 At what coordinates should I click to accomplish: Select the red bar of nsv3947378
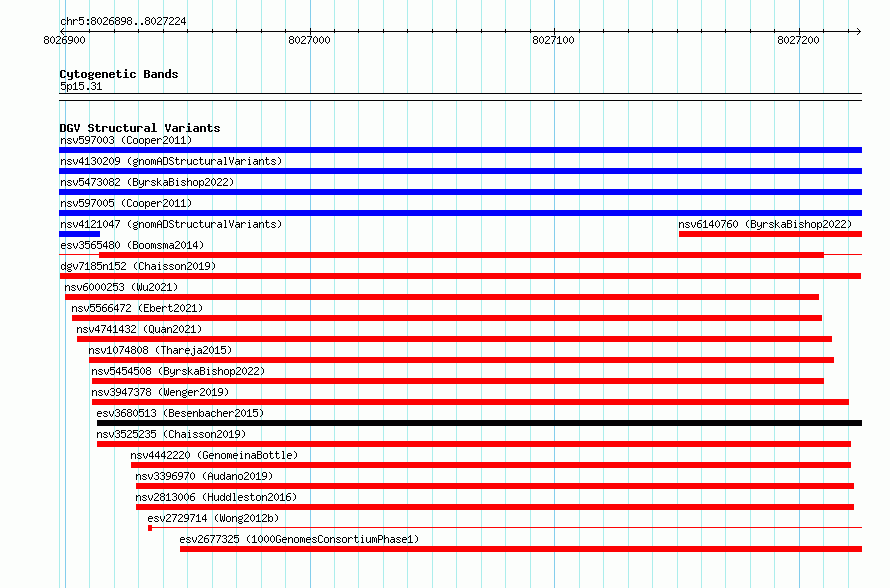coord(470,402)
